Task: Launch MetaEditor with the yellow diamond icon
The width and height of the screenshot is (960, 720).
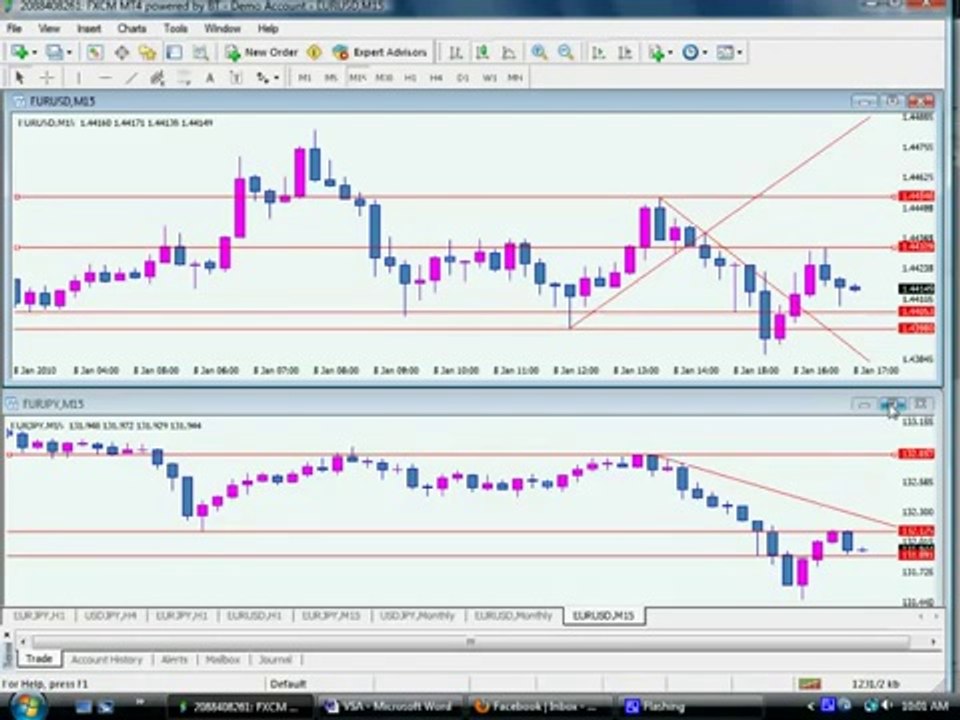Action: click(314, 53)
